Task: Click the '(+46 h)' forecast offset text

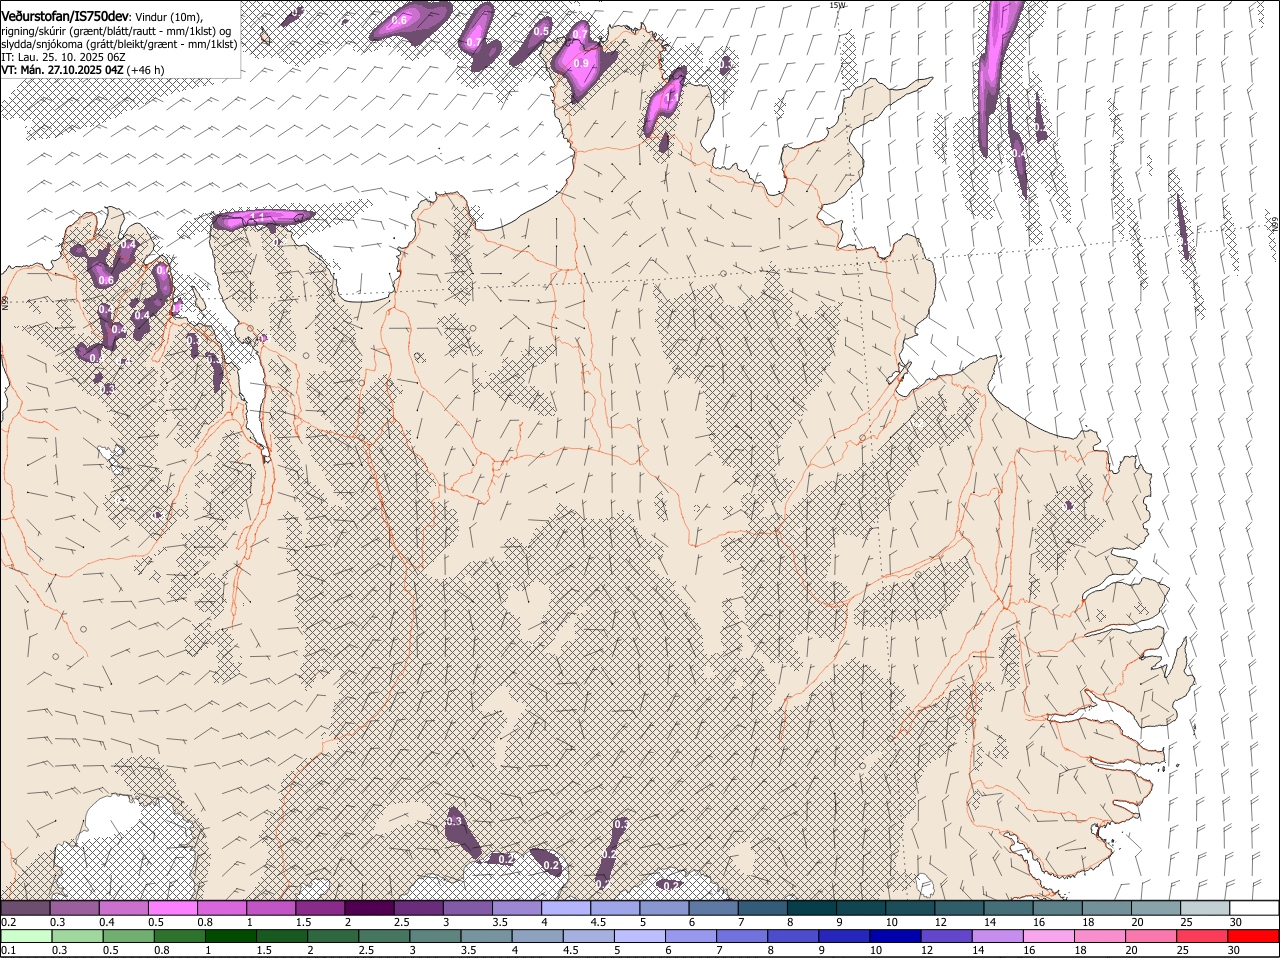Action: point(146,70)
